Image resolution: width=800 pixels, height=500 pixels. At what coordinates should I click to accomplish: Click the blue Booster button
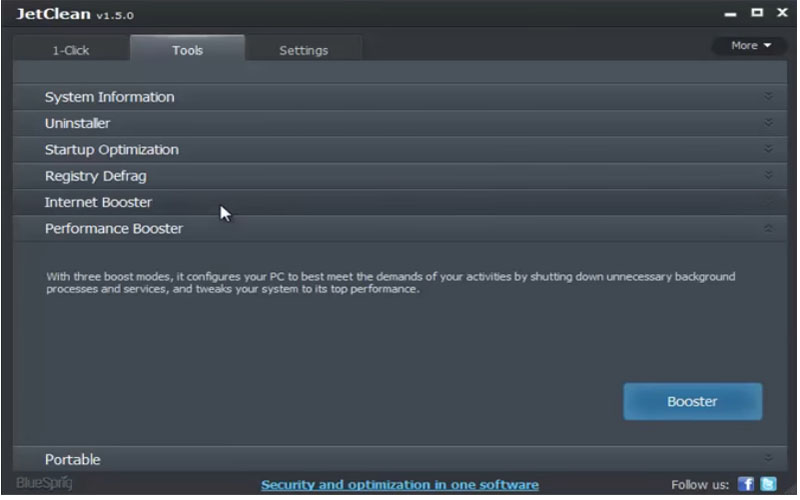[692, 401]
